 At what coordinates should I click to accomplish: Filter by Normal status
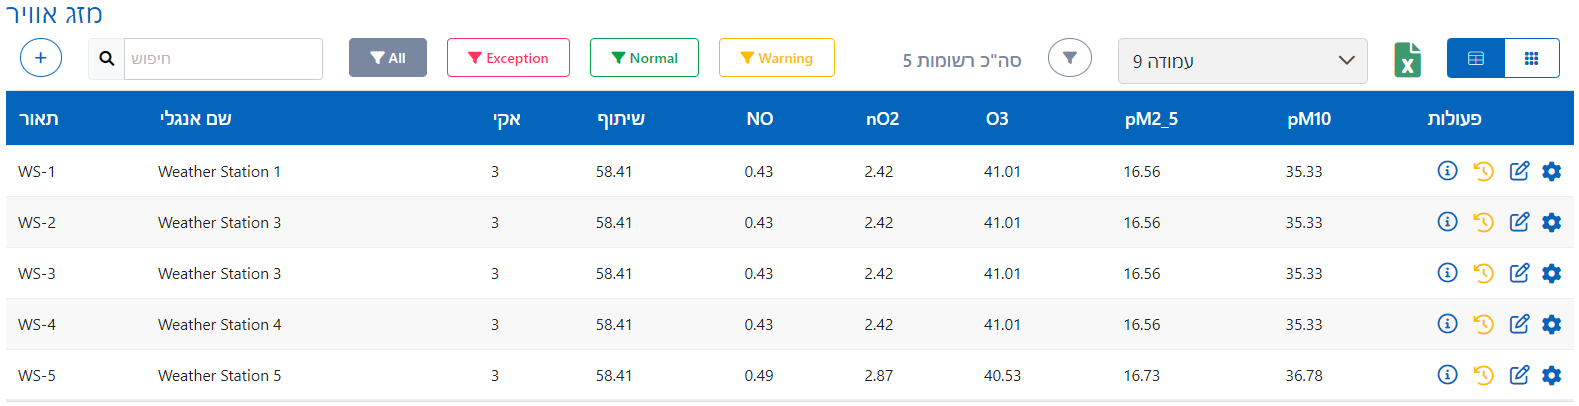644,58
